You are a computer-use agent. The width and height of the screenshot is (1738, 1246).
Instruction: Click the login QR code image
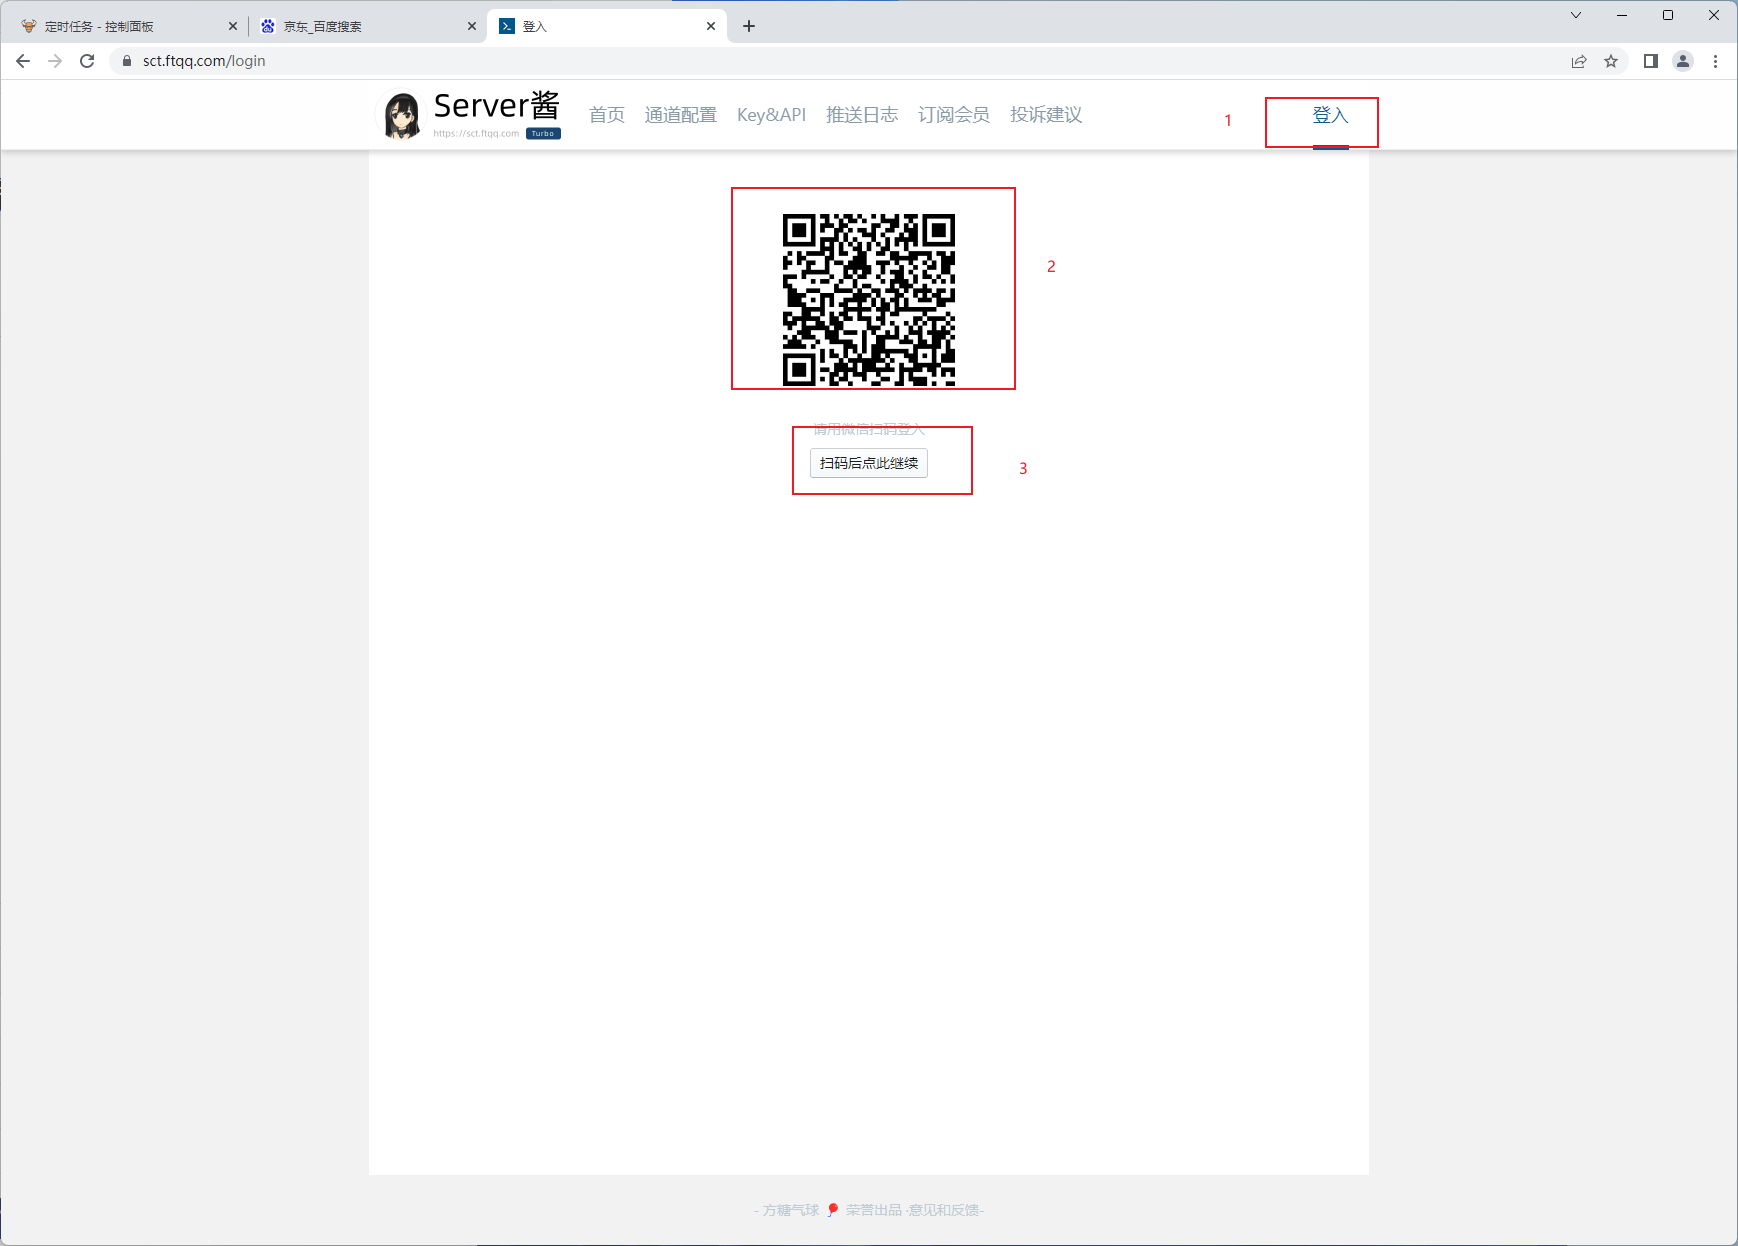[x=868, y=299]
